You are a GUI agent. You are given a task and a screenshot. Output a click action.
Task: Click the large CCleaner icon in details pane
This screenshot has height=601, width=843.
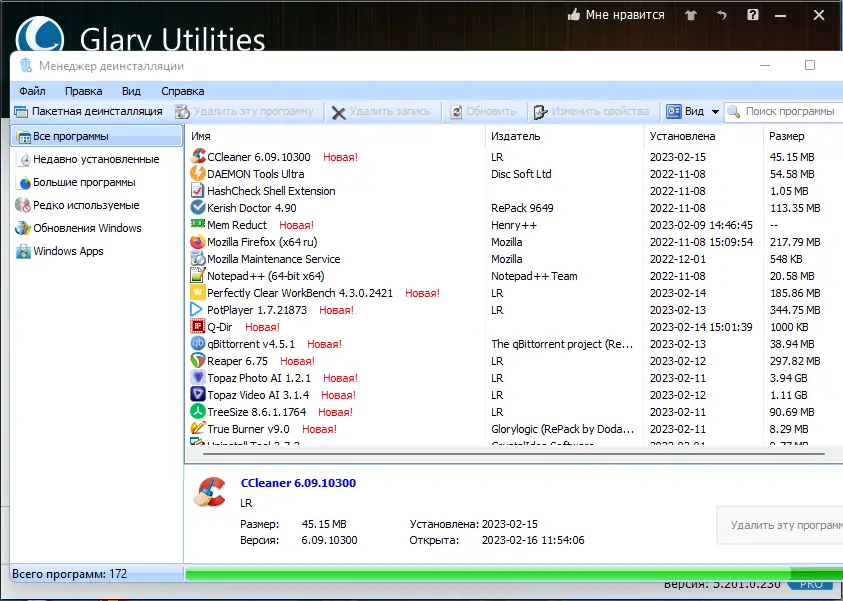pyautogui.click(x=210, y=492)
